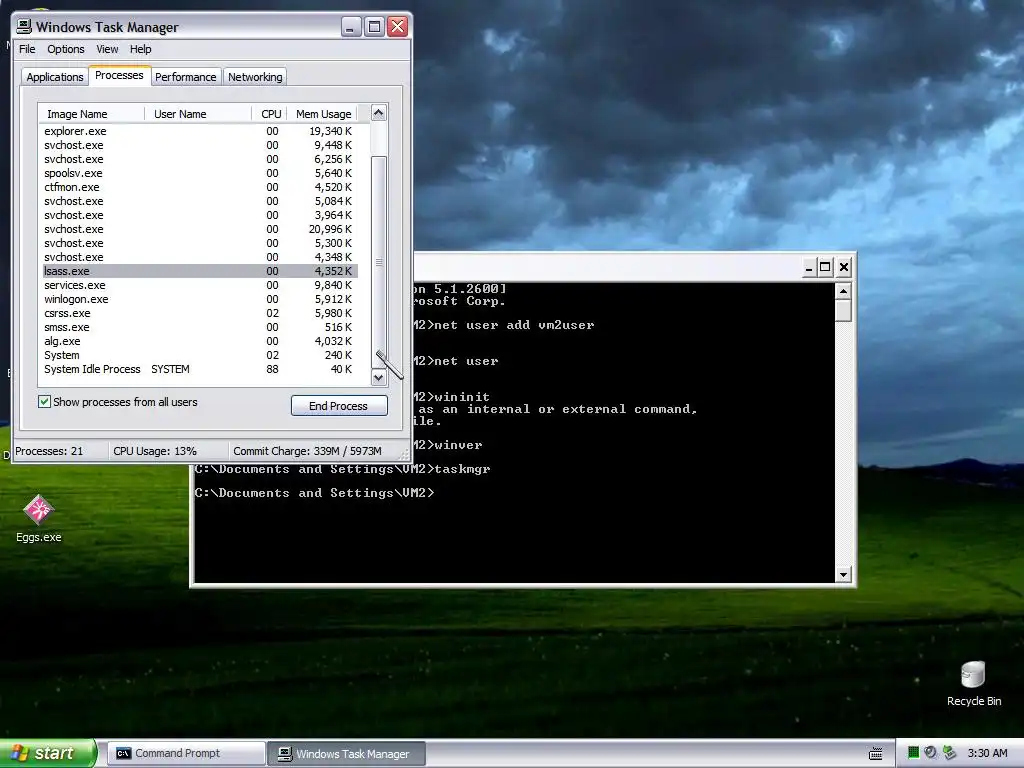1024x768 pixels.
Task: Select svchost.exe using 4,348 K memory
Action: pyautogui.click(x=200, y=257)
